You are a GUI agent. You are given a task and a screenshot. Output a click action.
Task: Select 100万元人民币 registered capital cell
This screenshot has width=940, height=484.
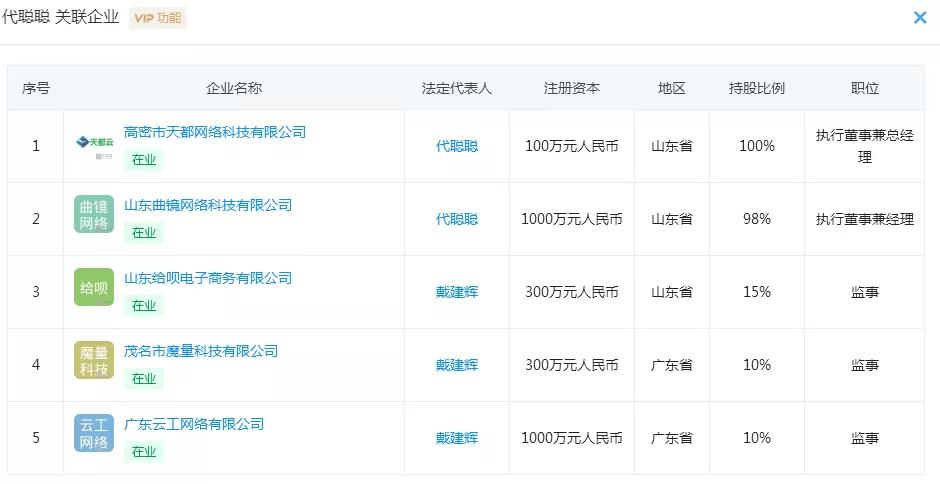coord(572,146)
